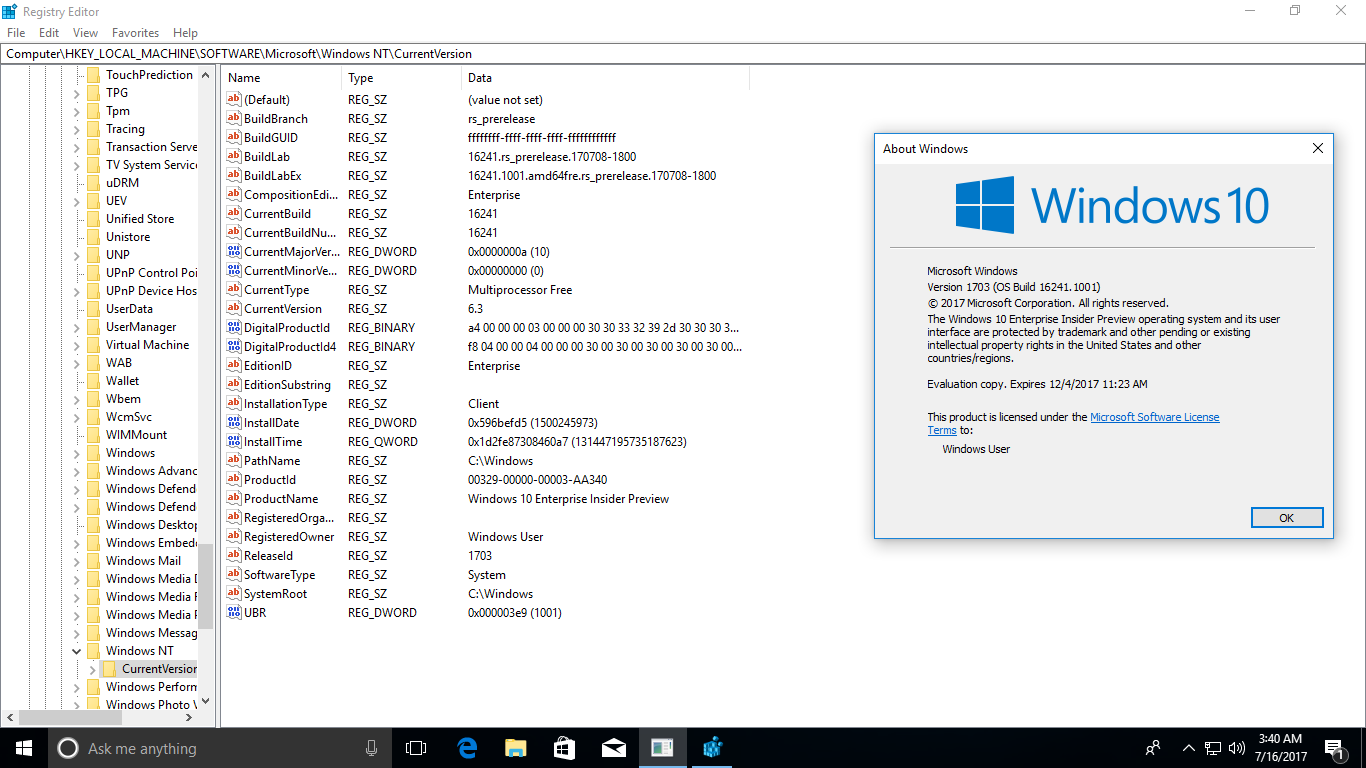Show hidden system tray icons
The width and height of the screenshot is (1366, 768).
tap(1189, 748)
